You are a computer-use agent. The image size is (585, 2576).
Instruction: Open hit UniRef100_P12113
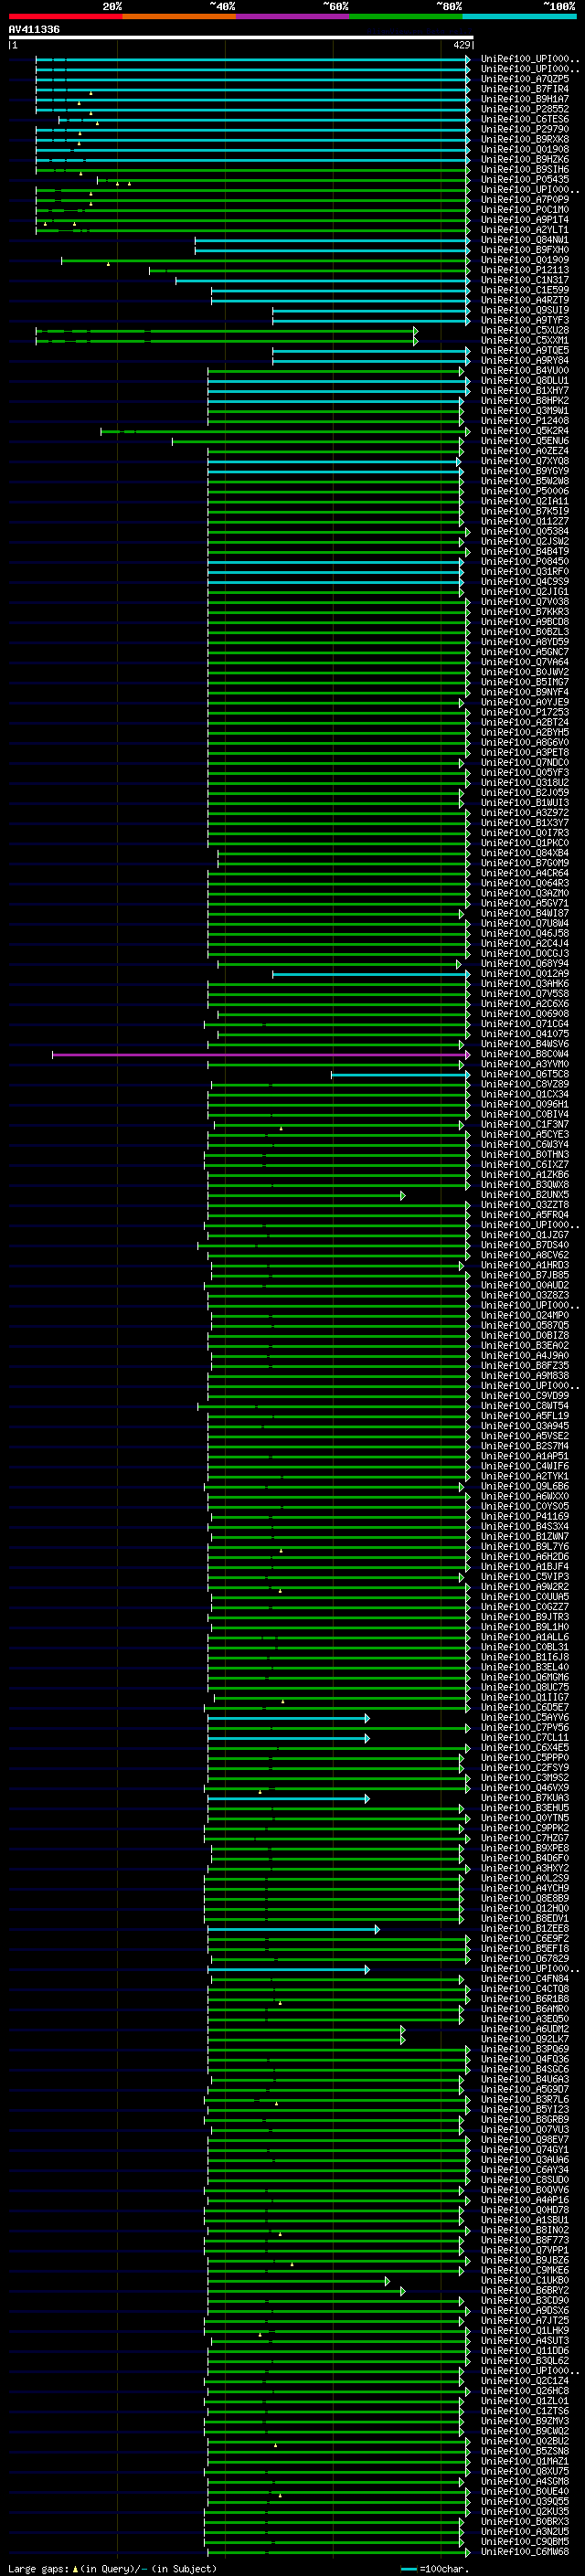pos(525,270)
